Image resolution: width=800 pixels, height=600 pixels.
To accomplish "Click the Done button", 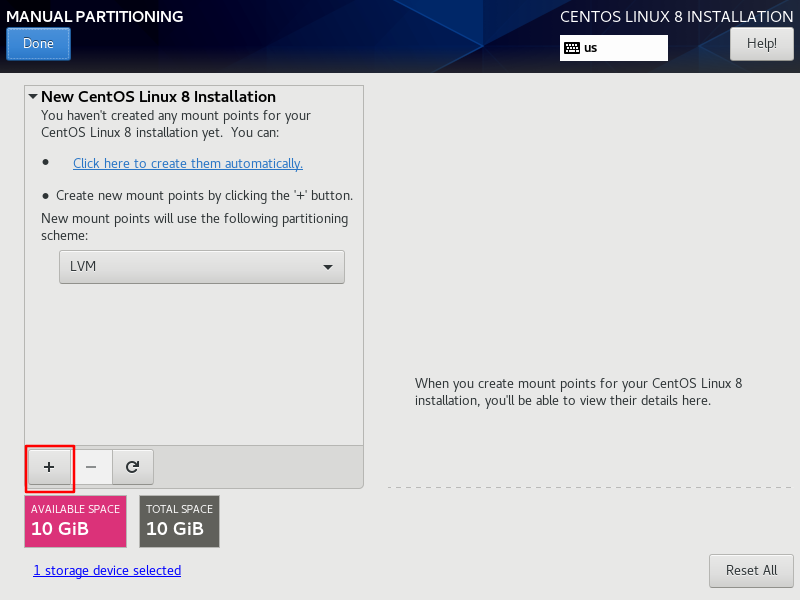I will 38,44.
